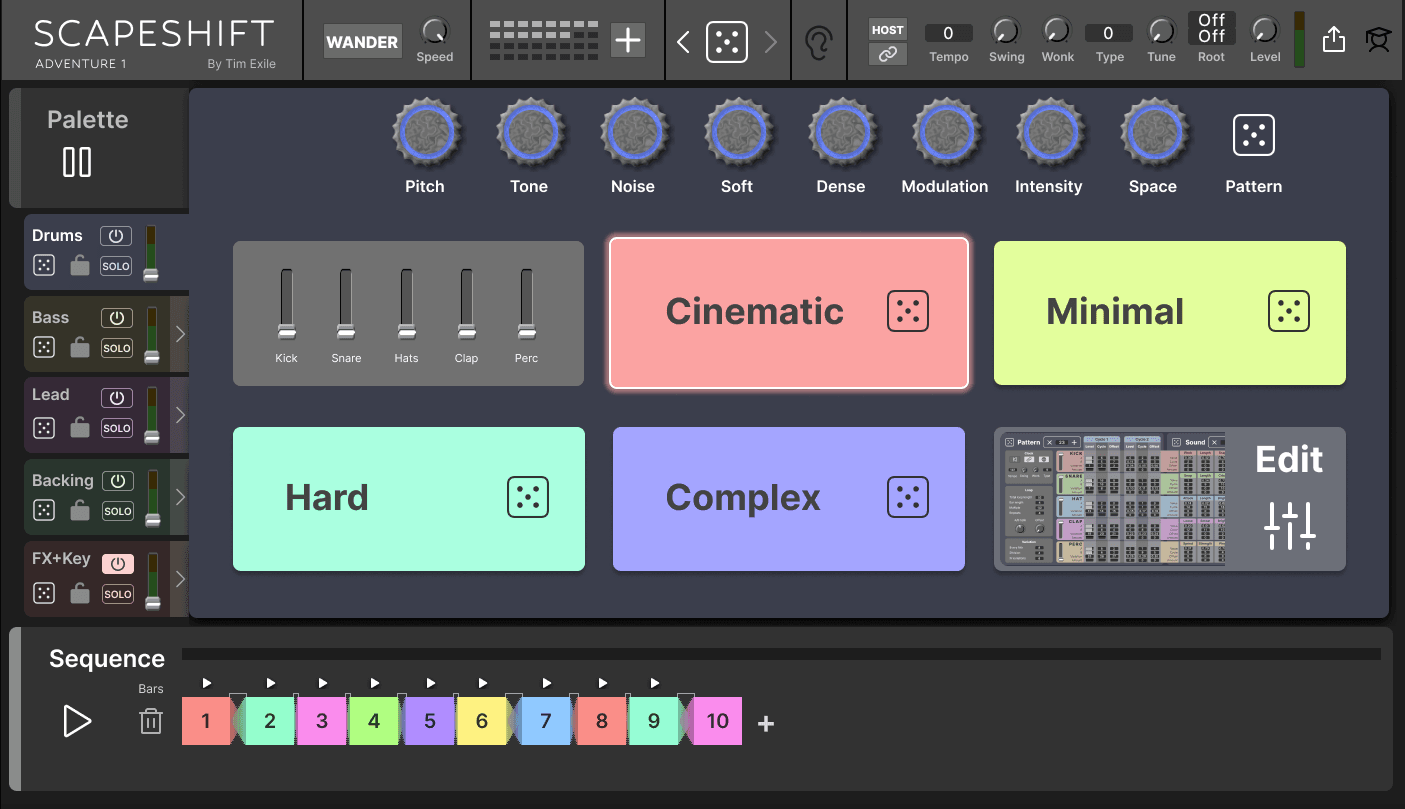This screenshot has width=1405, height=809.
Task: Randomize the Drums track with its dice icon
Action: tap(44, 265)
